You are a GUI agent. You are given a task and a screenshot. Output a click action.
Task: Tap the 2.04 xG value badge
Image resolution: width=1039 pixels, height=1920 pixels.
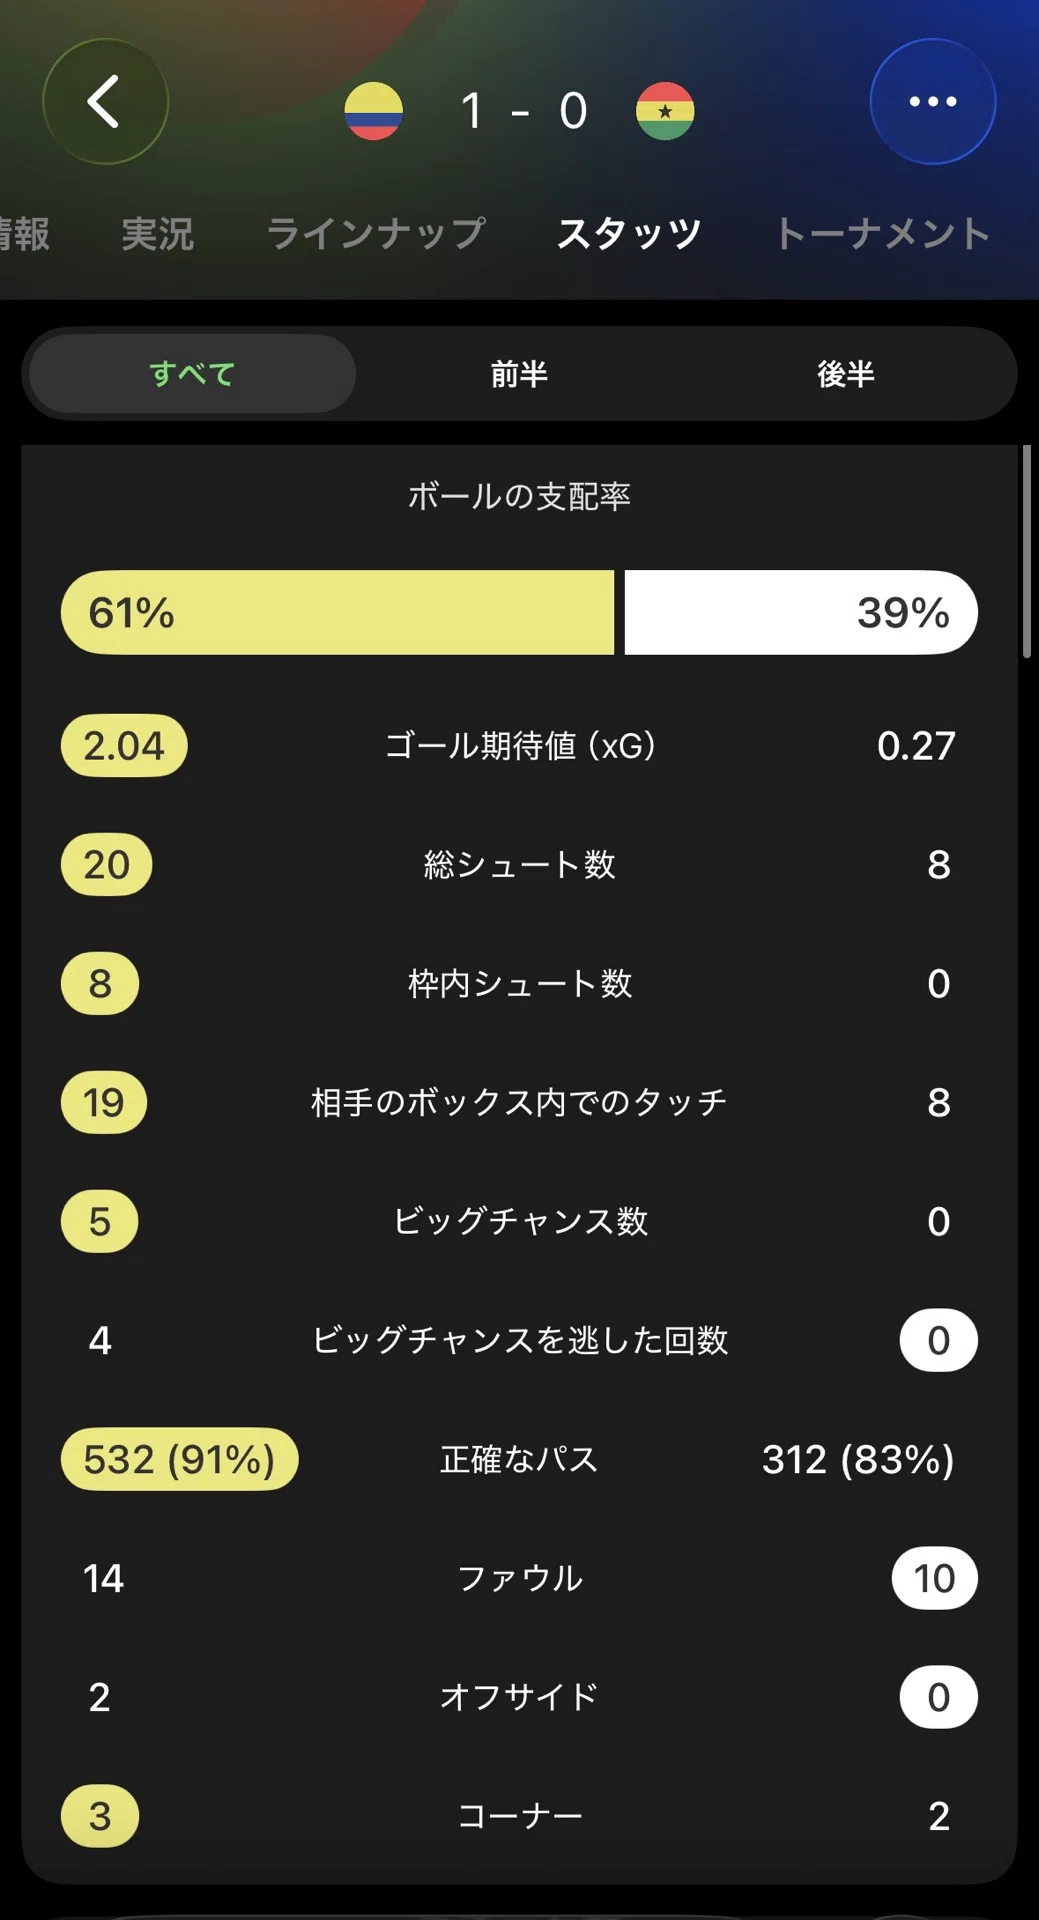124,746
